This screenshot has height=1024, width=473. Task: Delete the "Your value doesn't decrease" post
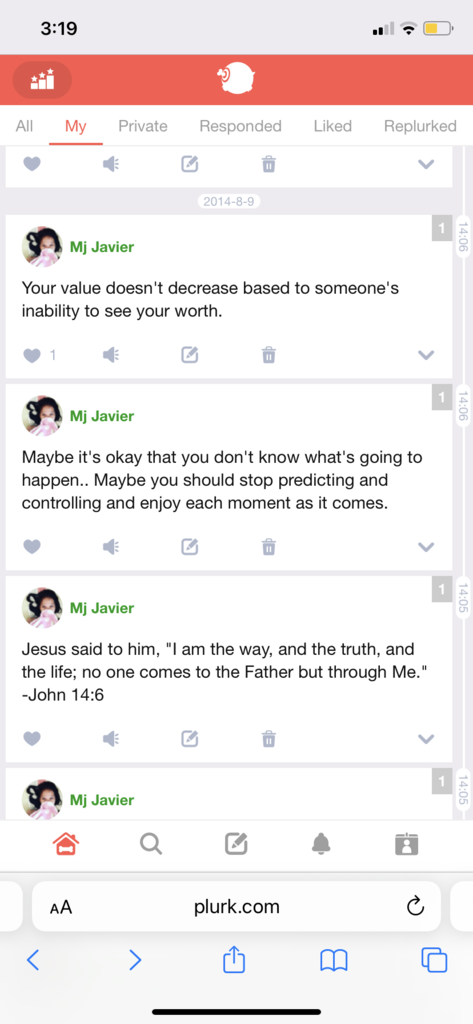268,355
